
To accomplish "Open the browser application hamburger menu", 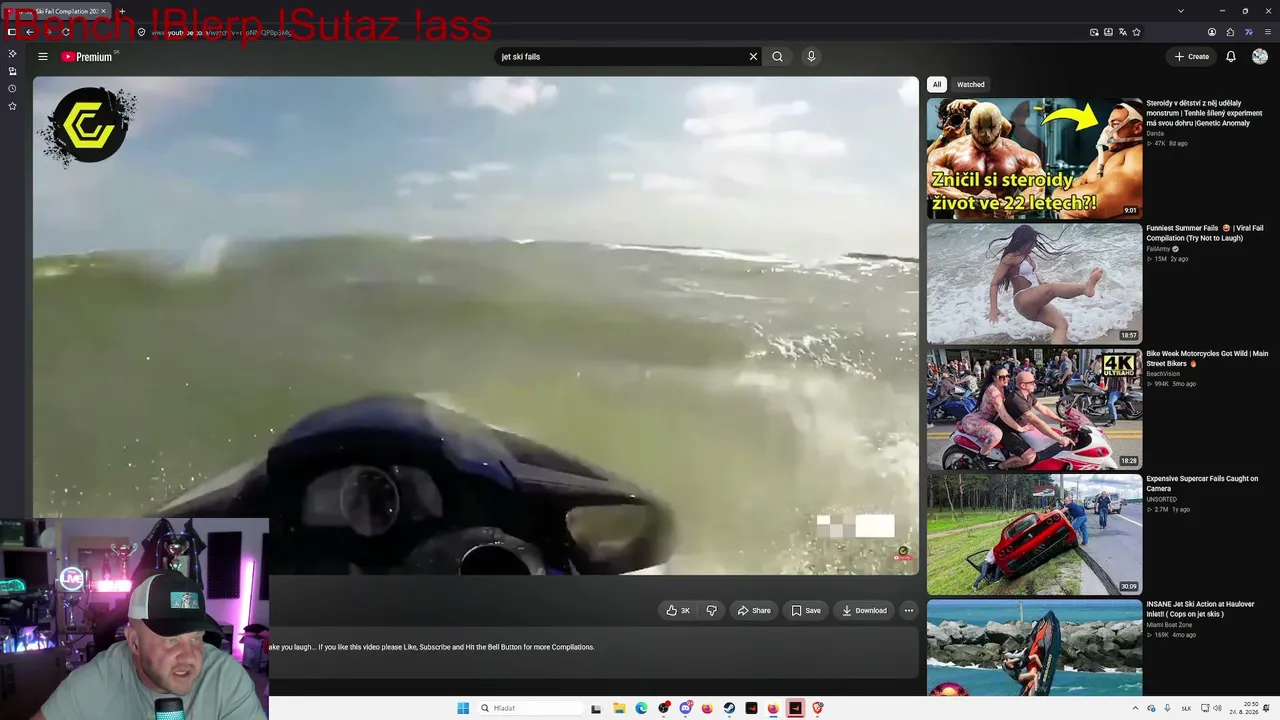I will tap(1268, 32).
